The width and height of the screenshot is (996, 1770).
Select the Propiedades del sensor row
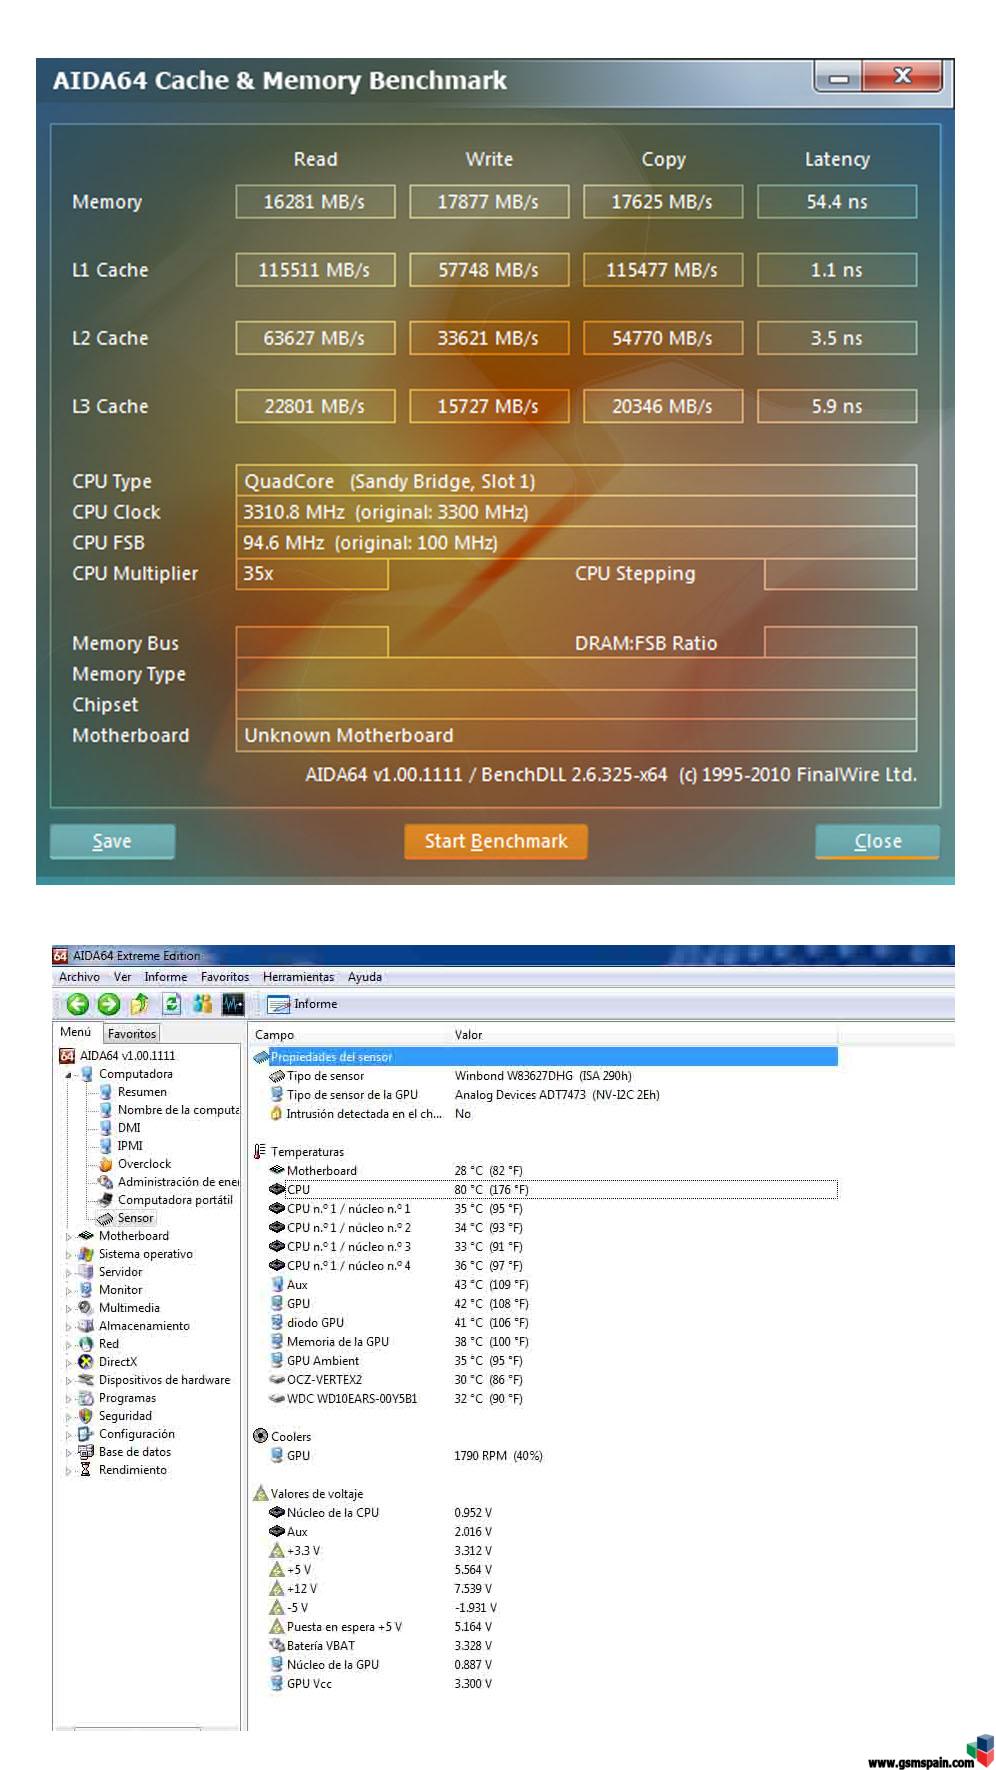coord(544,1057)
